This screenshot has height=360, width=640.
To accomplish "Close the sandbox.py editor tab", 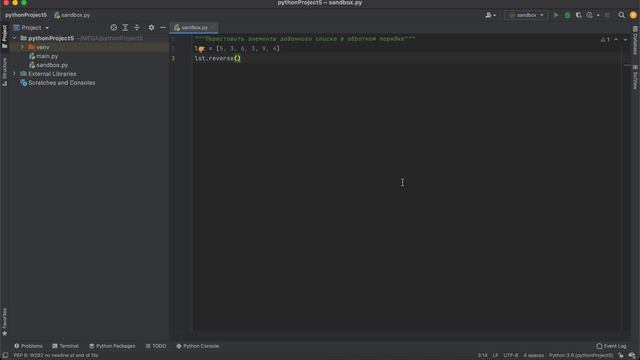I will point(213,27).
